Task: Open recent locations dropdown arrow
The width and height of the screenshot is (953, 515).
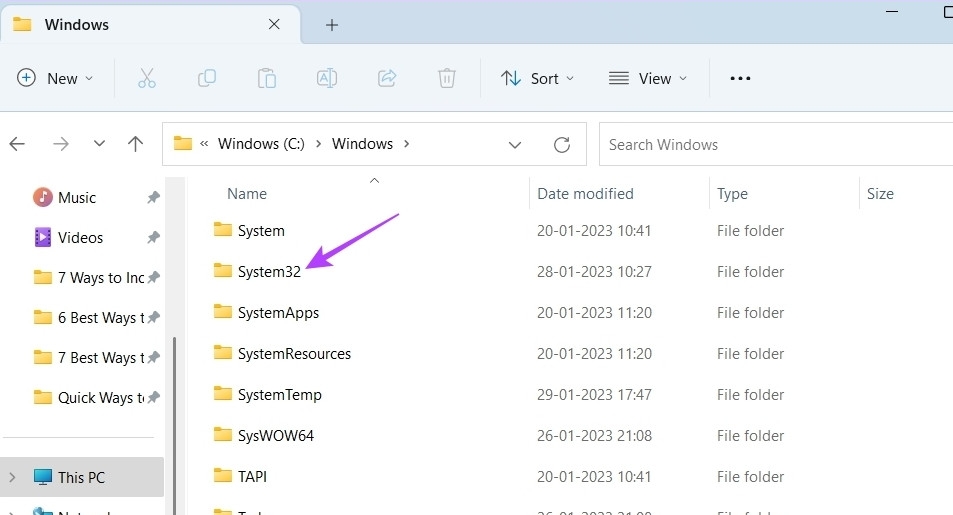Action: (99, 144)
